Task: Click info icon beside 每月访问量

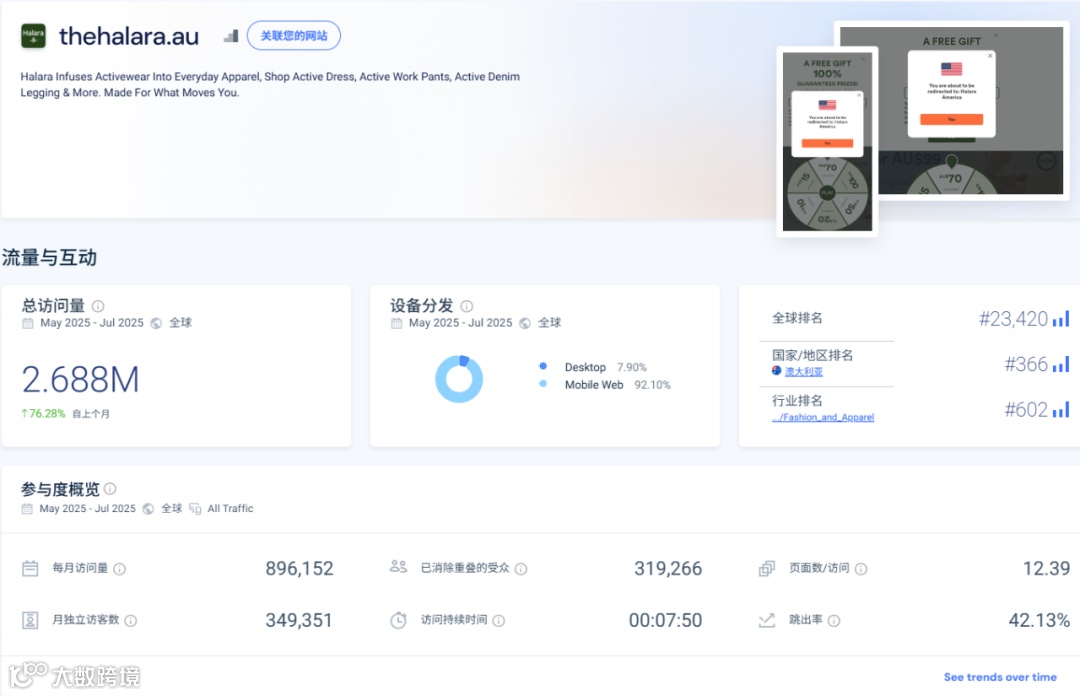Action: click(120, 569)
